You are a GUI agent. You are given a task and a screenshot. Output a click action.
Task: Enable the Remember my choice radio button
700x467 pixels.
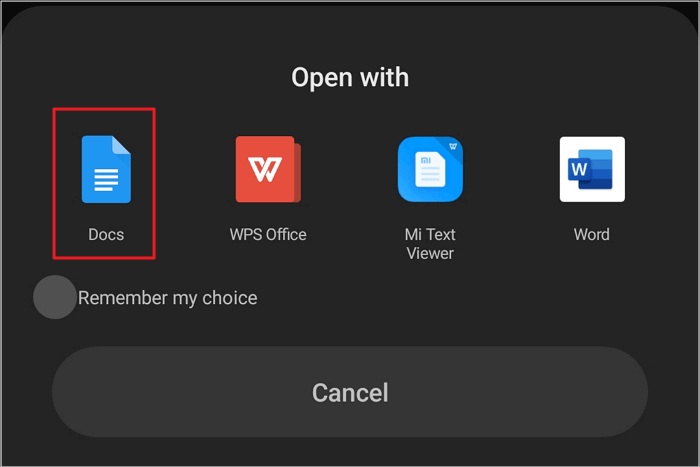click(55, 297)
